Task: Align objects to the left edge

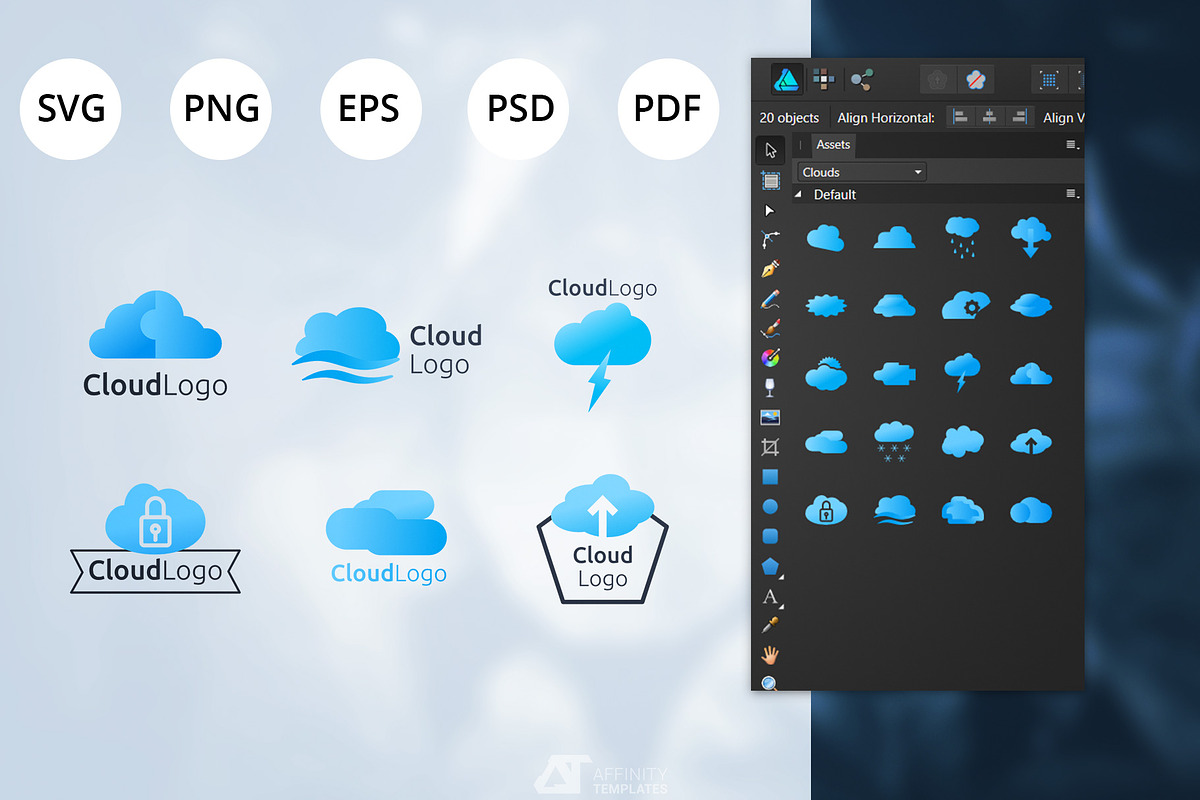Action: tap(960, 117)
